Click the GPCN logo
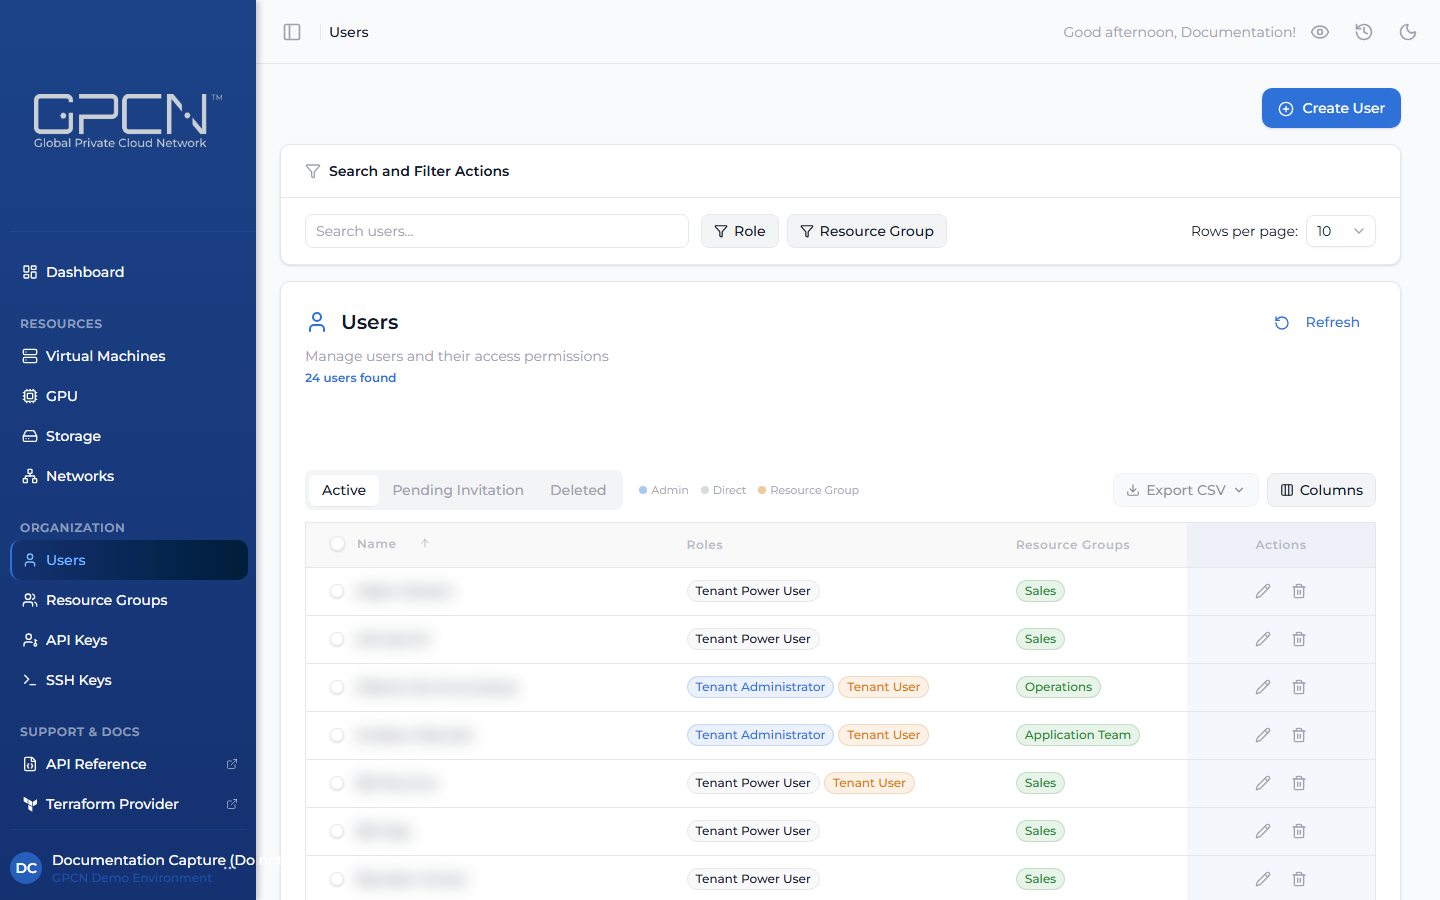This screenshot has height=900, width=1440. pyautogui.click(x=127, y=121)
